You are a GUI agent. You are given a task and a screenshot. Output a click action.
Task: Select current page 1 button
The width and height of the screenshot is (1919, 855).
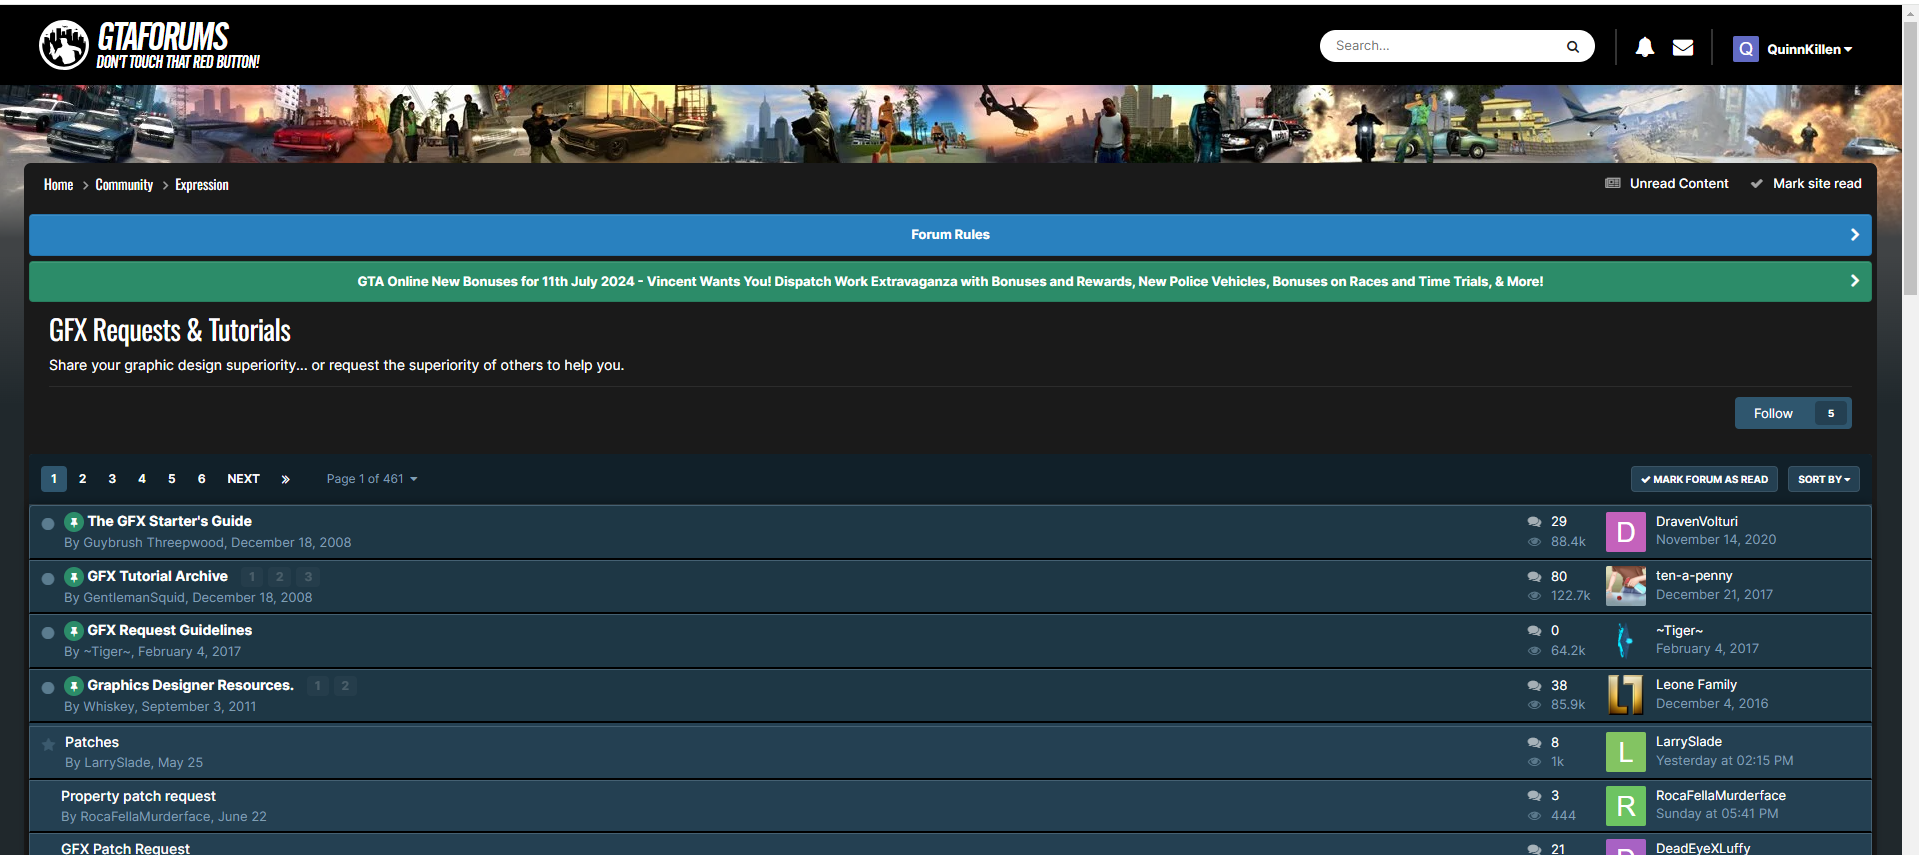click(54, 479)
